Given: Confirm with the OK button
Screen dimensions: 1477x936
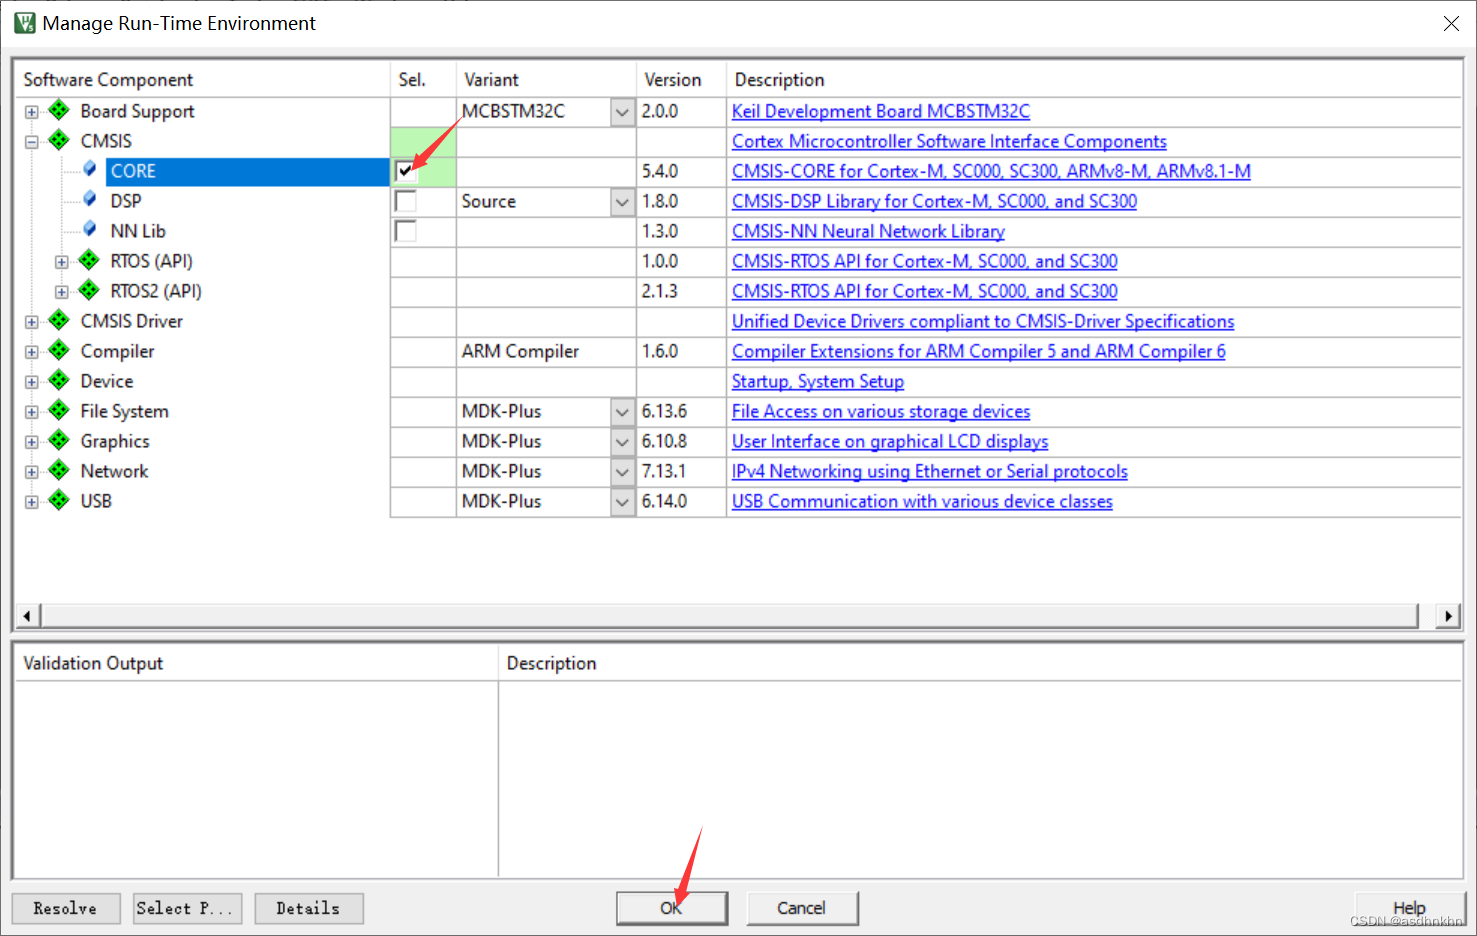Looking at the screenshot, I should click(x=671, y=908).
